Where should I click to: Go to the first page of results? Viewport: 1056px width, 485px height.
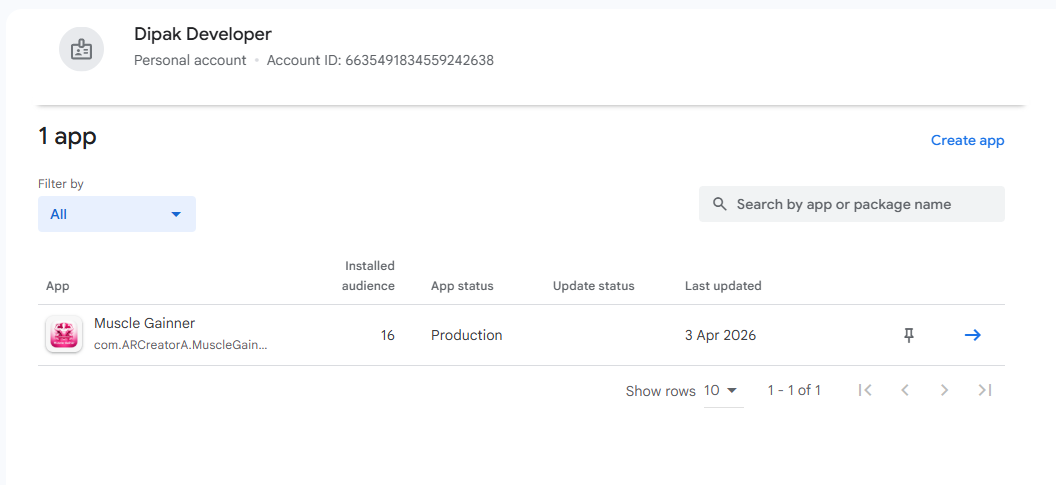pos(865,390)
